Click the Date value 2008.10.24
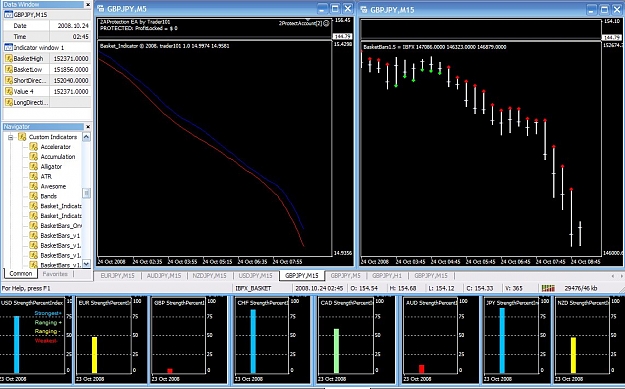The height and width of the screenshot is (389, 625). 71,26
